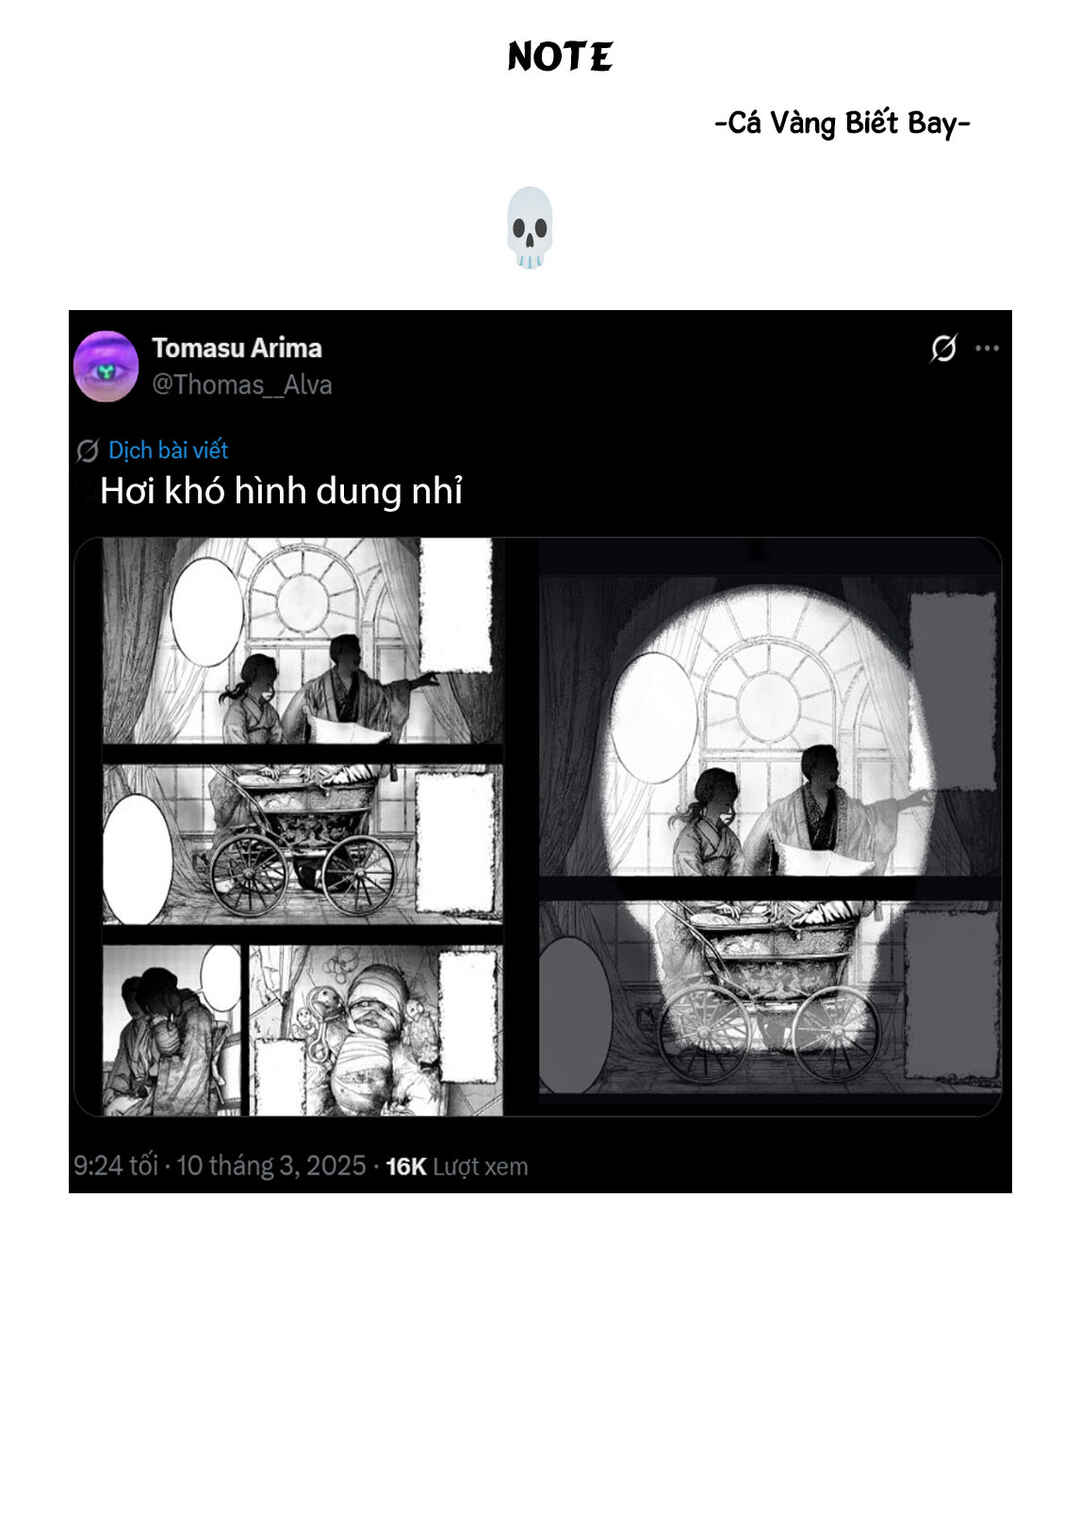Click the 9:24 tối timestamp
This screenshot has width=1080, height=1525.
click(x=115, y=1166)
